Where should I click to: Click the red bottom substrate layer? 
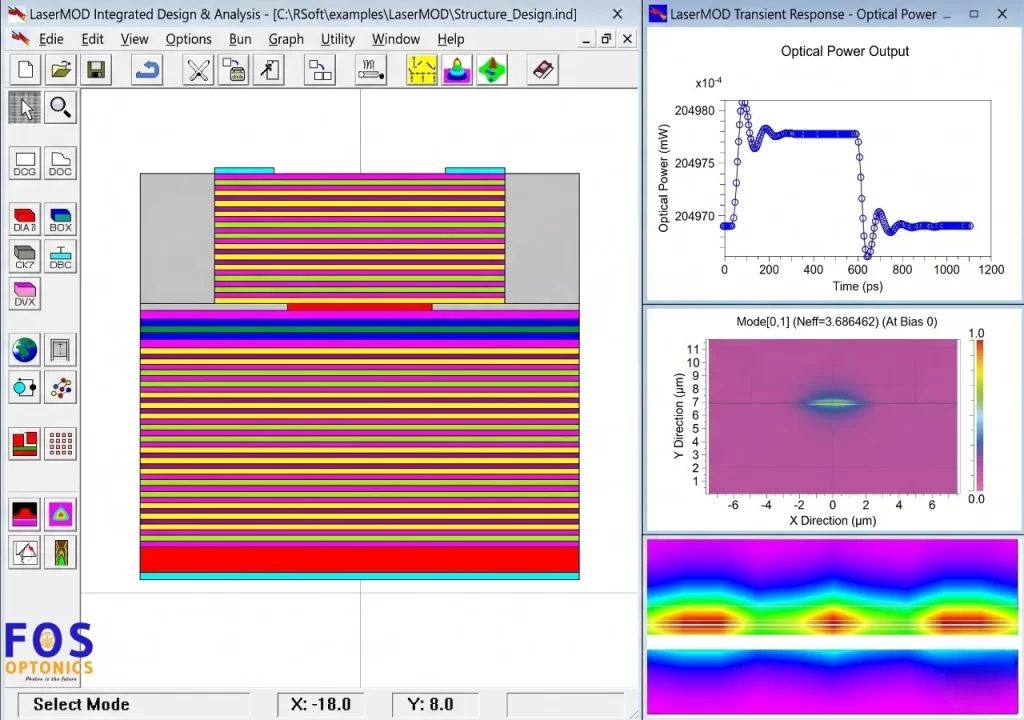(x=359, y=560)
